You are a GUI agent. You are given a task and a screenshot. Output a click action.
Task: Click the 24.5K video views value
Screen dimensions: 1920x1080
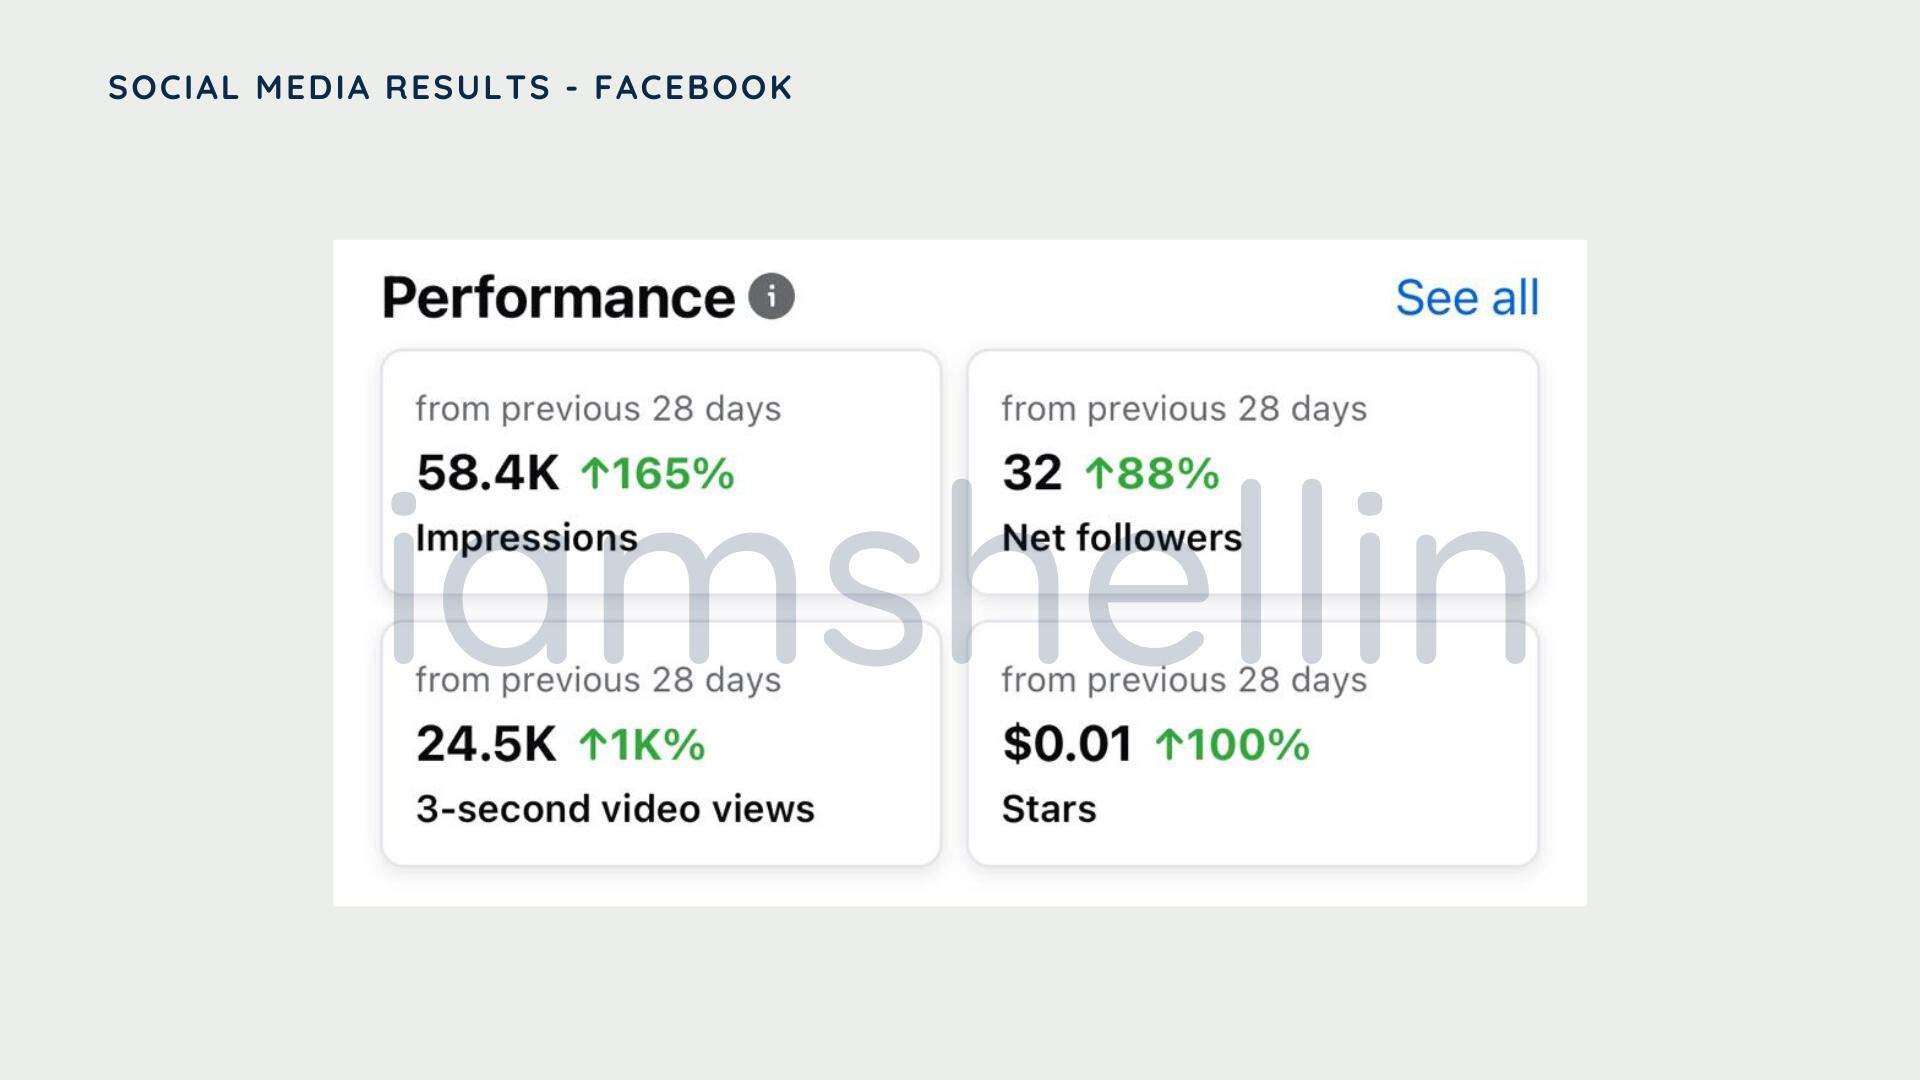pyautogui.click(x=486, y=744)
